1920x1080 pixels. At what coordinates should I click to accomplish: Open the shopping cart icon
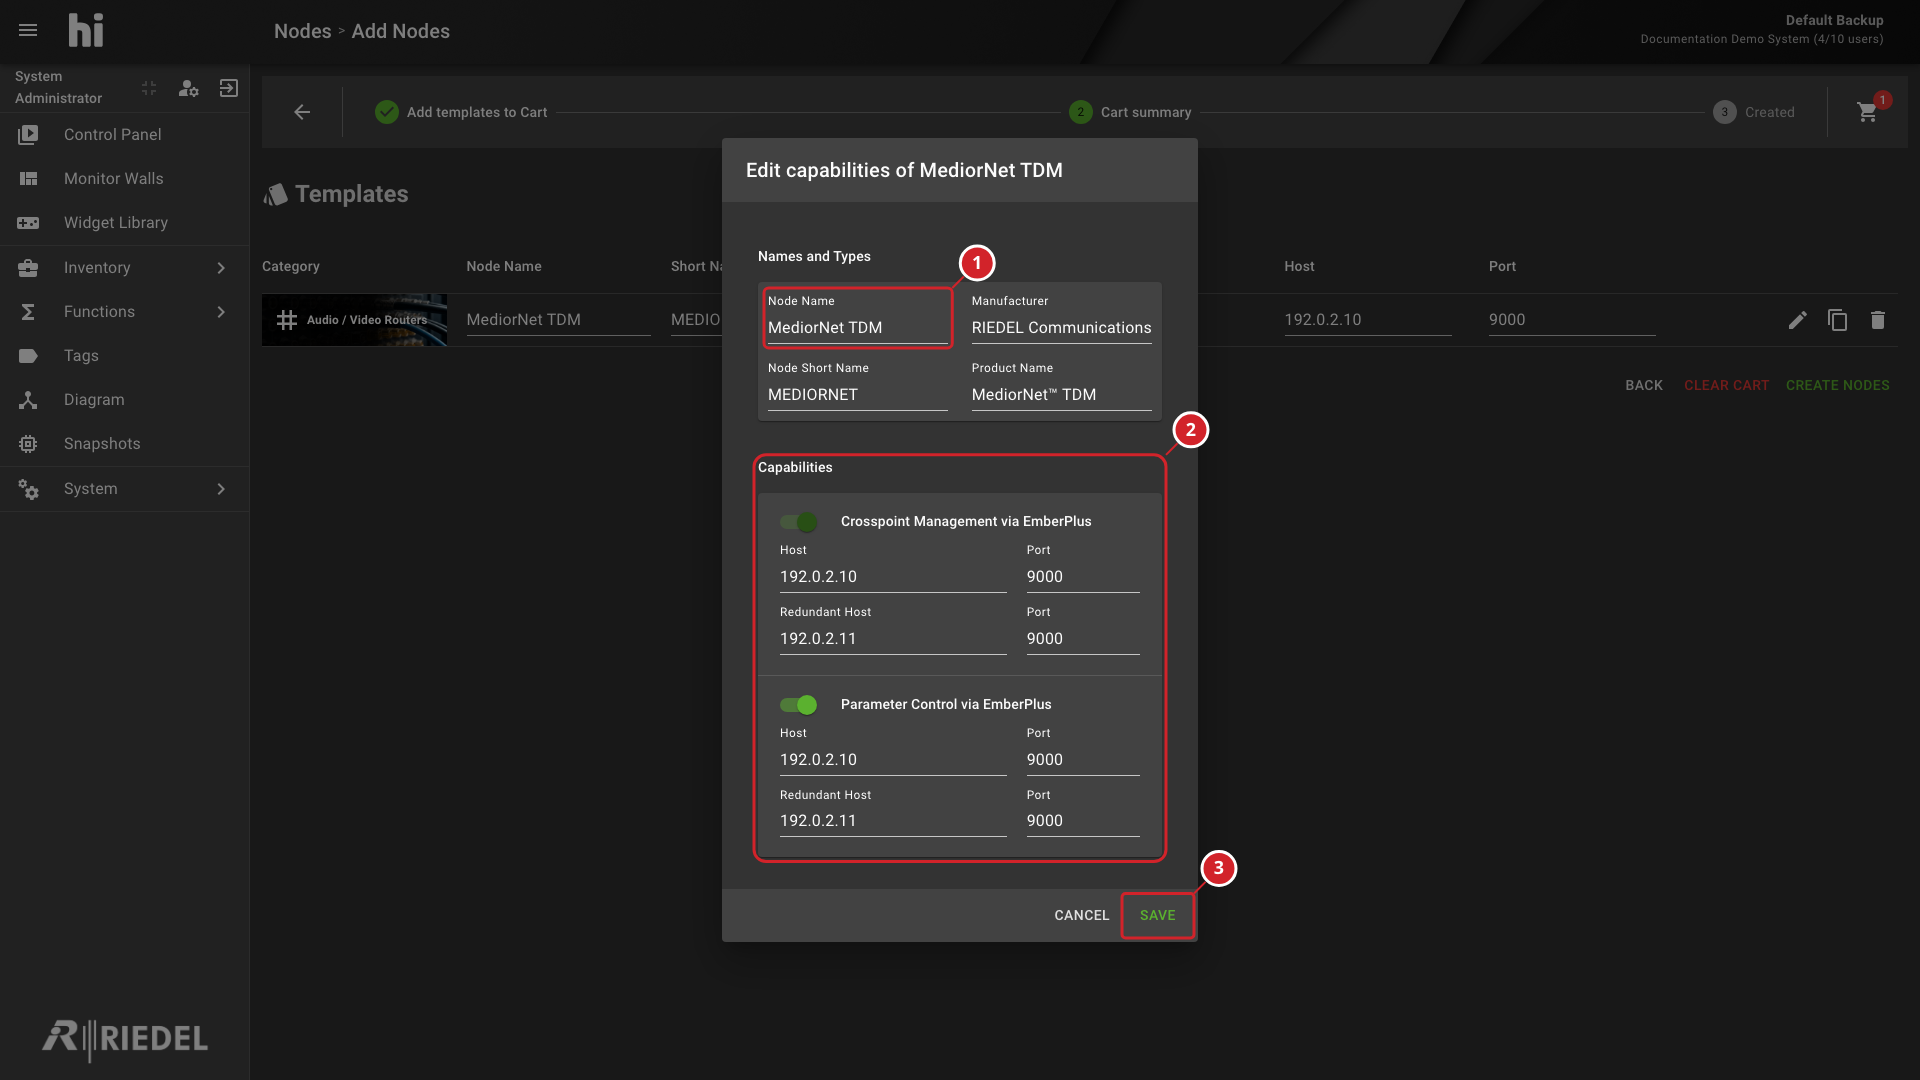[1867, 112]
